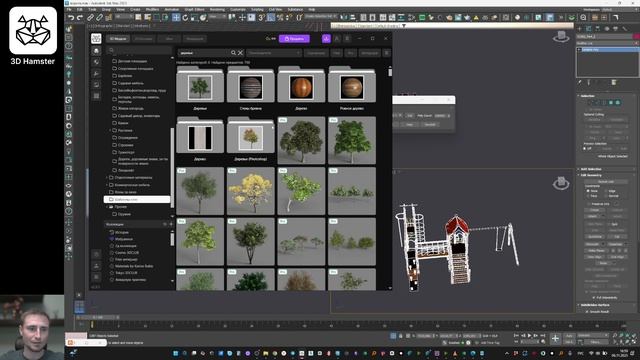
Task: Open the Utilities tab in command panel
Action: 625,29
